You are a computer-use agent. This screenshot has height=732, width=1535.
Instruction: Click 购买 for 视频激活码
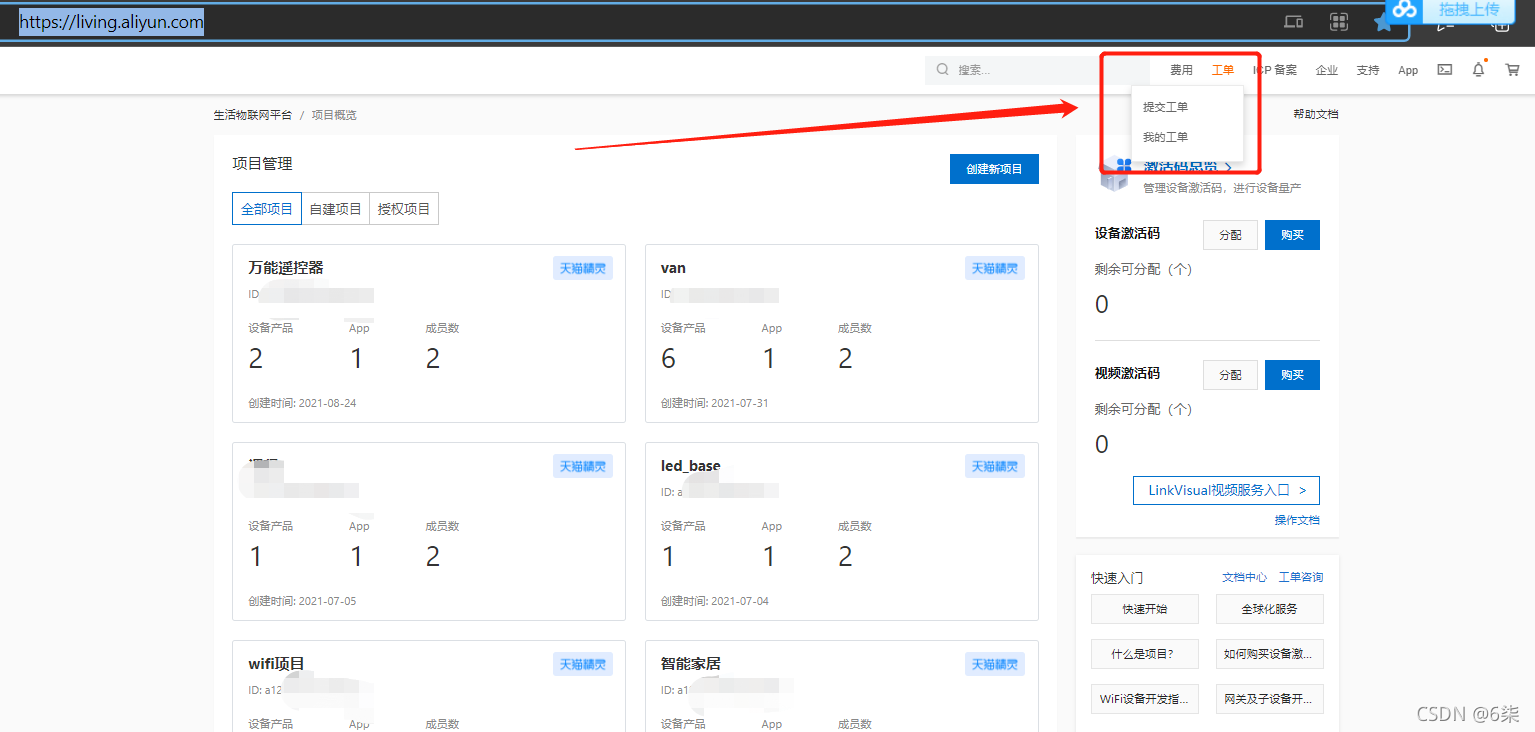[1292, 375]
